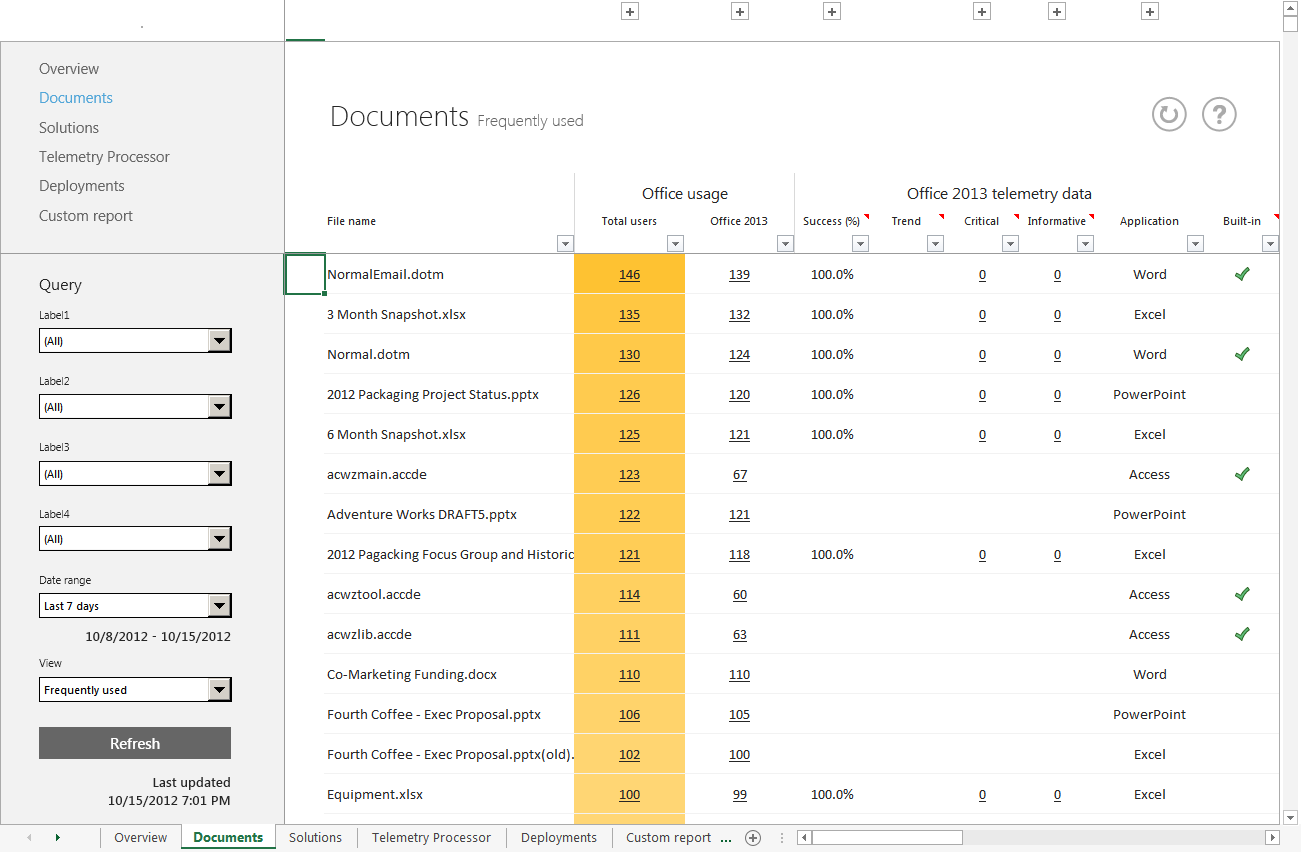The height and width of the screenshot is (852, 1301).
Task: Click the Built-in checkmark for NormalEmail.dotm
Action: coord(1242,273)
